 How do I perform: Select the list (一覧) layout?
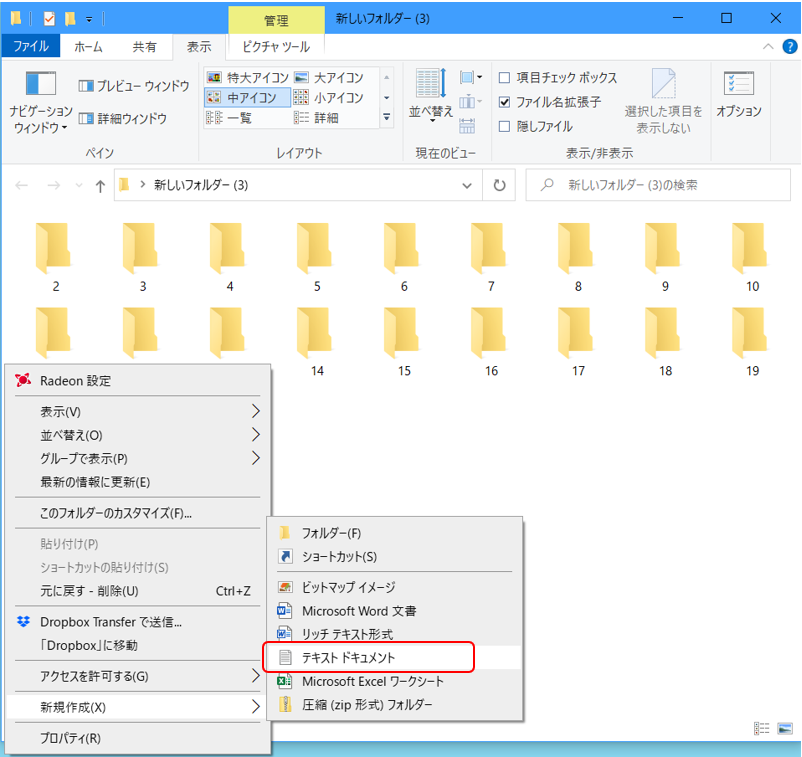(229, 118)
